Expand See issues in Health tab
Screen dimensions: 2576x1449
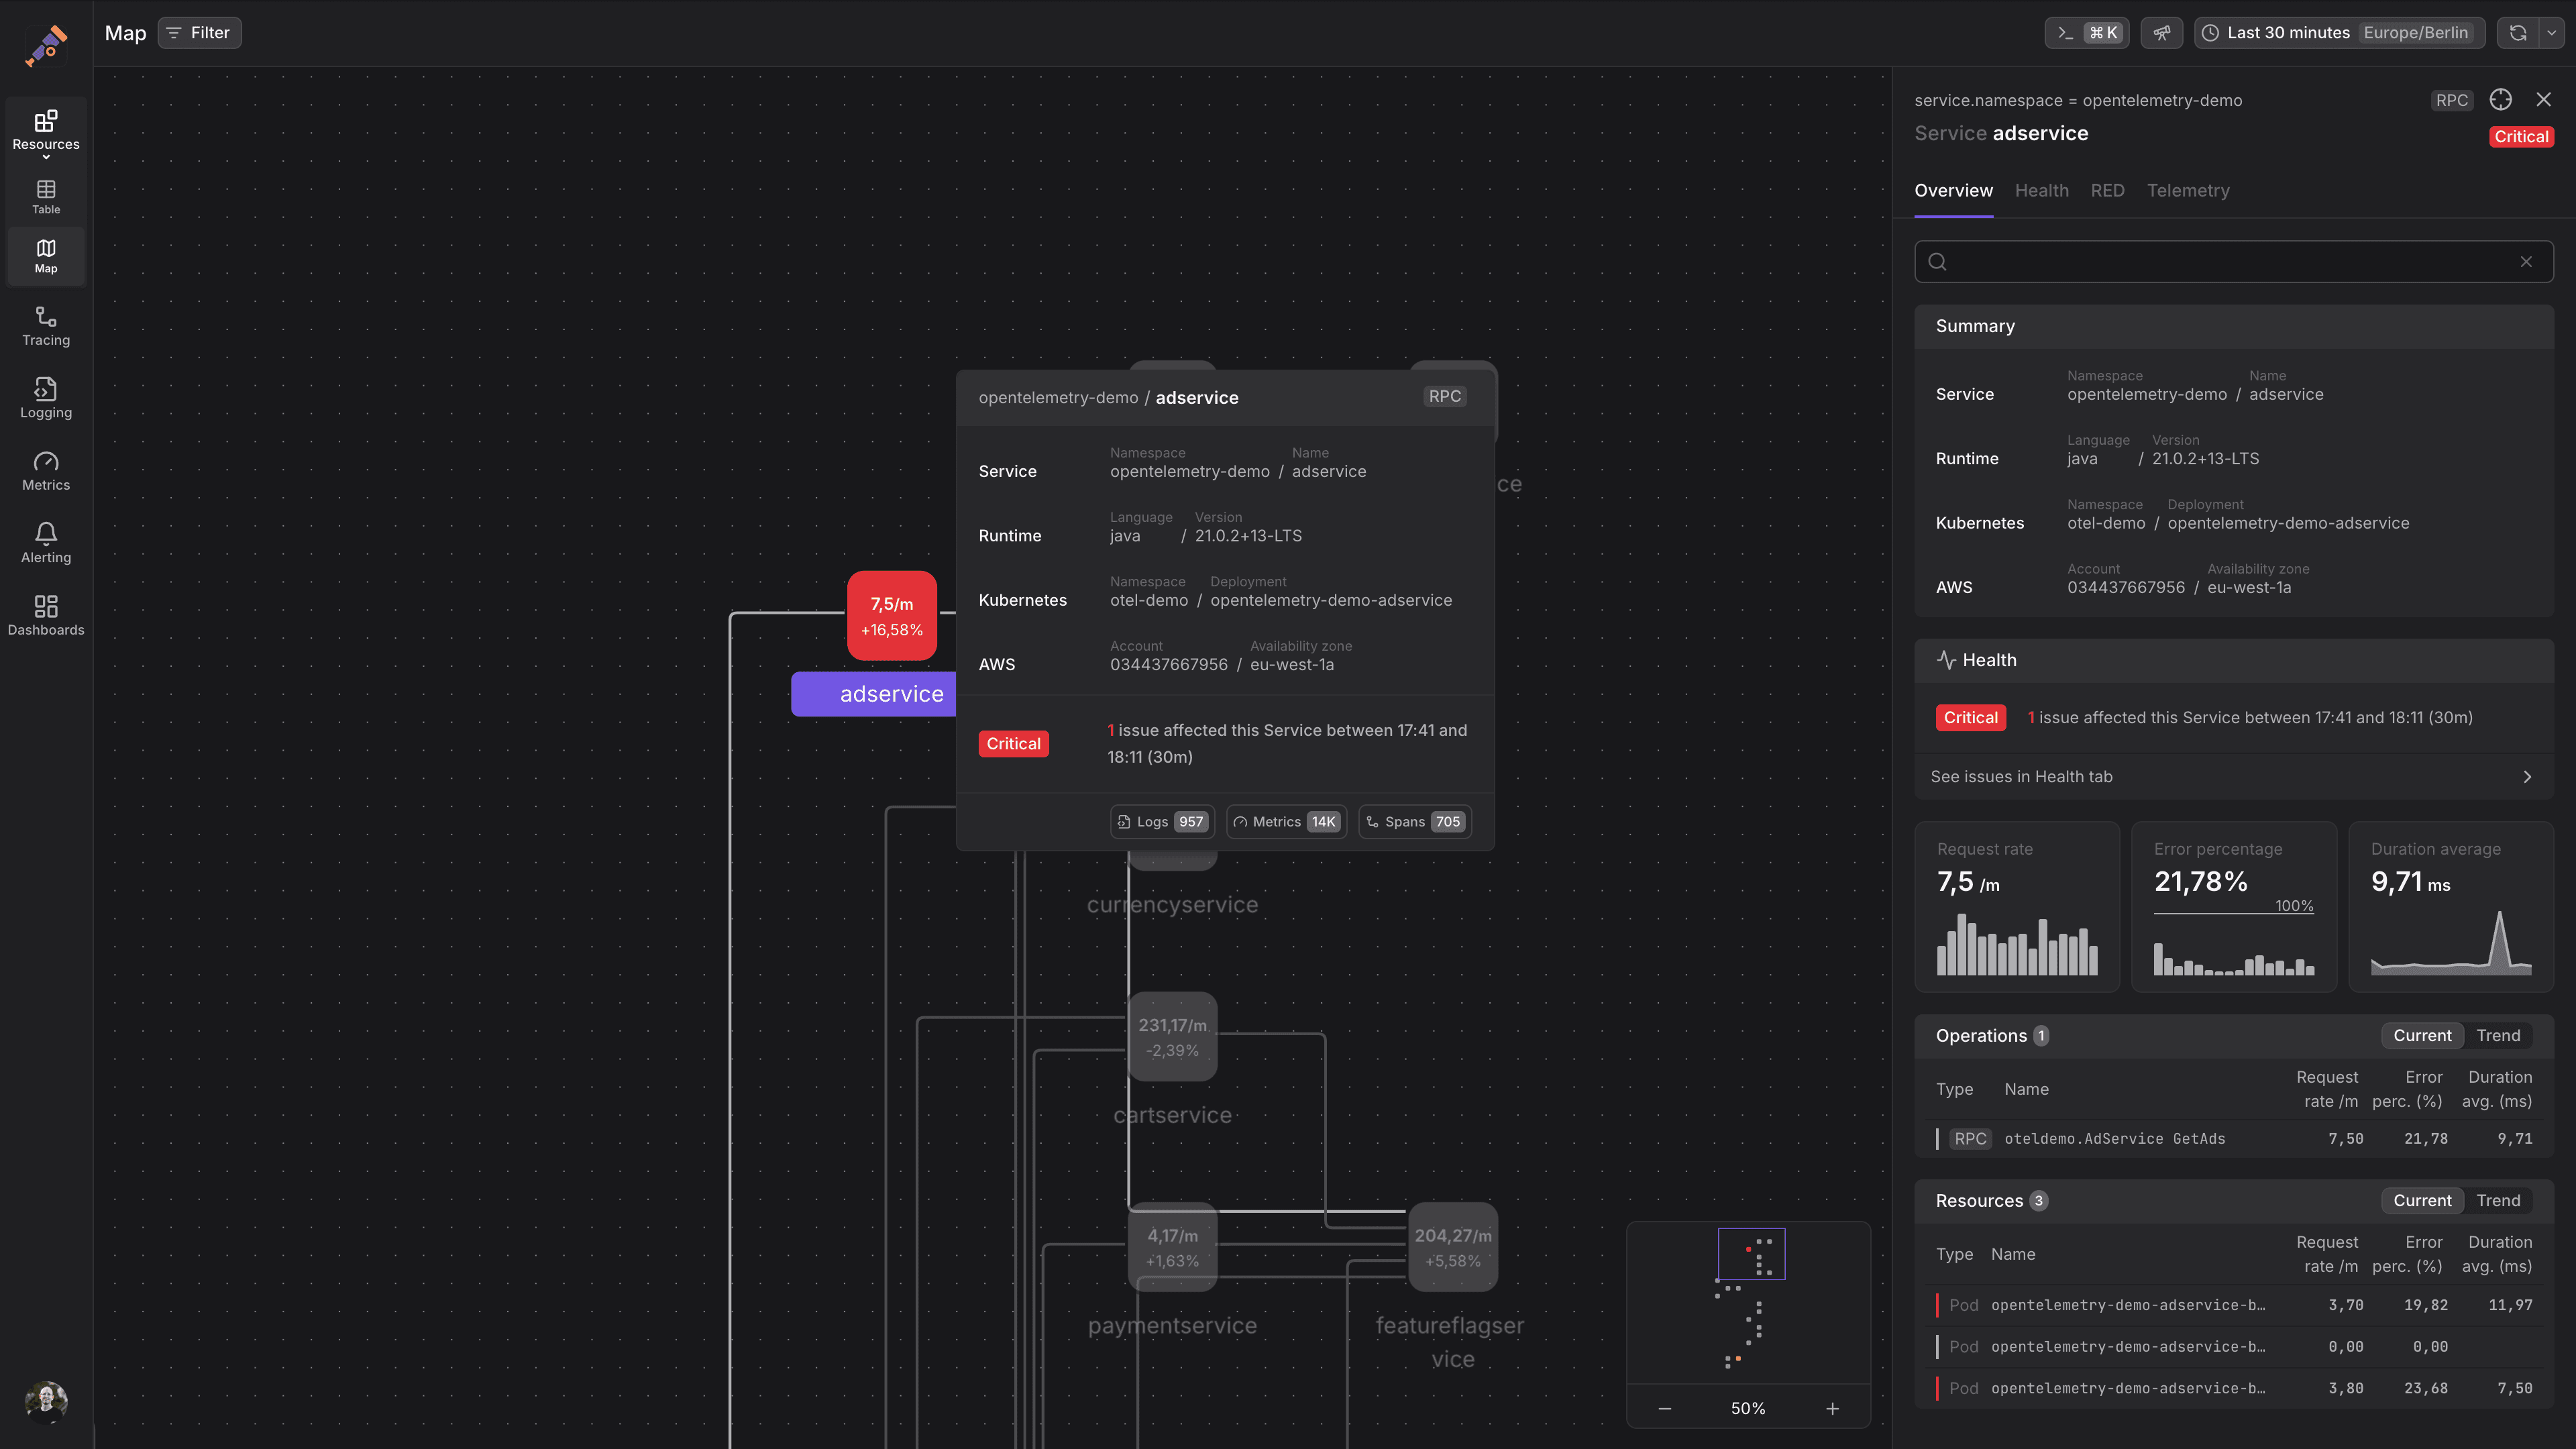(x=2234, y=777)
